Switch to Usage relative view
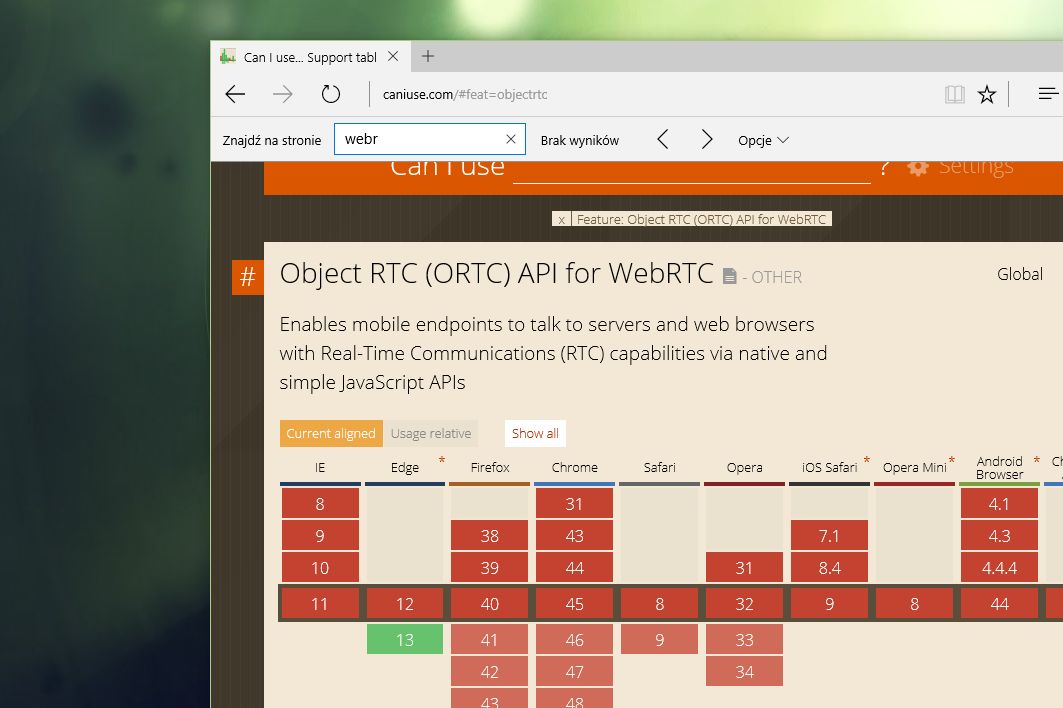 click(430, 433)
